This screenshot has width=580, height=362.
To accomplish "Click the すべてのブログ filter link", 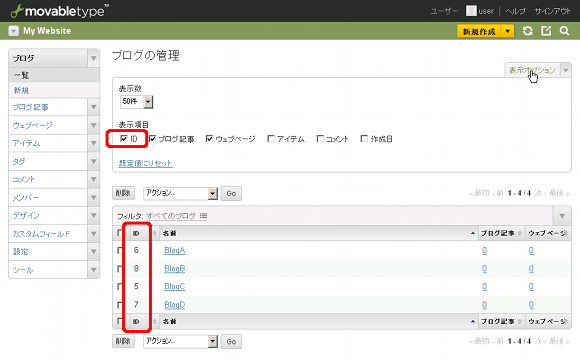I will pyautogui.click(x=171, y=216).
